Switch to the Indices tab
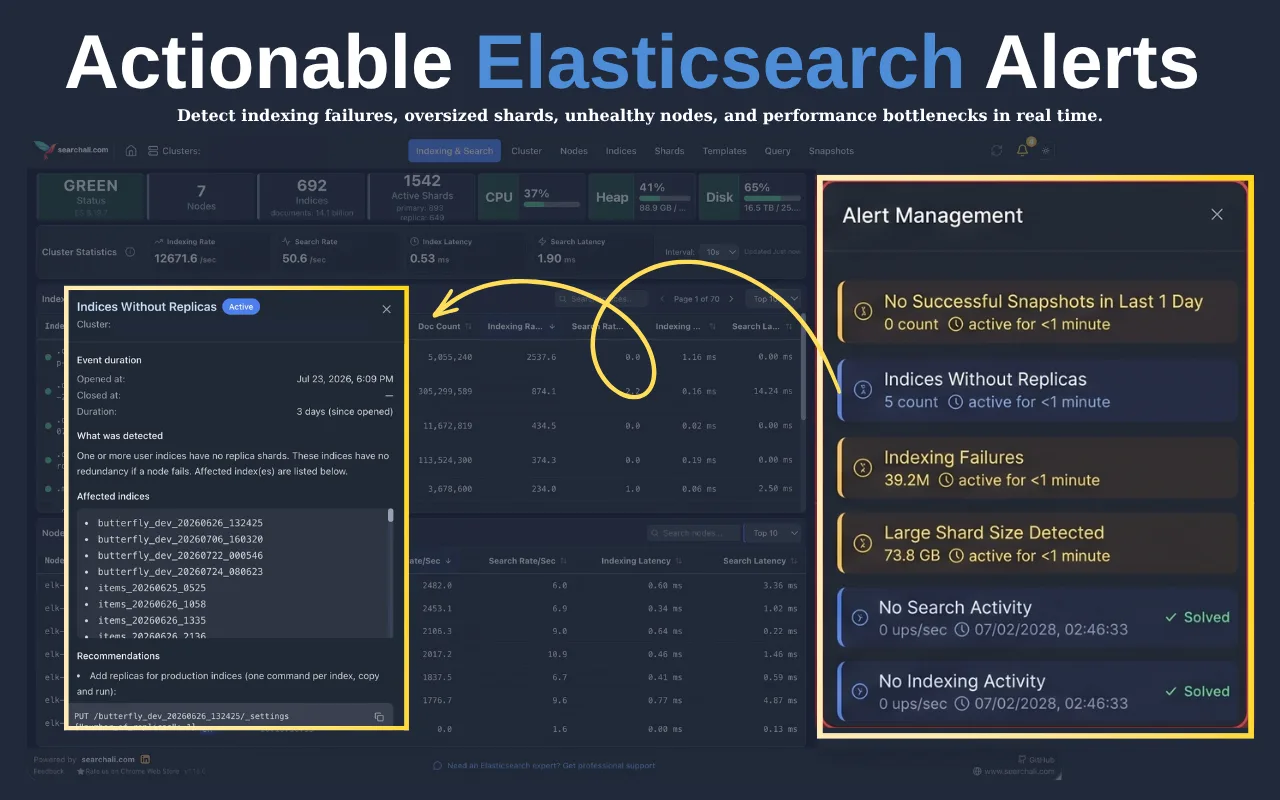This screenshot has height=800, width=1280. tap(621, 151)
